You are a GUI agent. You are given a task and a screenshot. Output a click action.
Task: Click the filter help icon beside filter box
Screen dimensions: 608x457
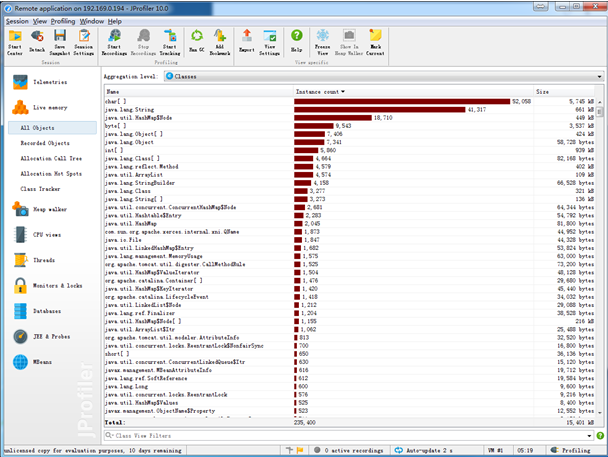[600, 436]
